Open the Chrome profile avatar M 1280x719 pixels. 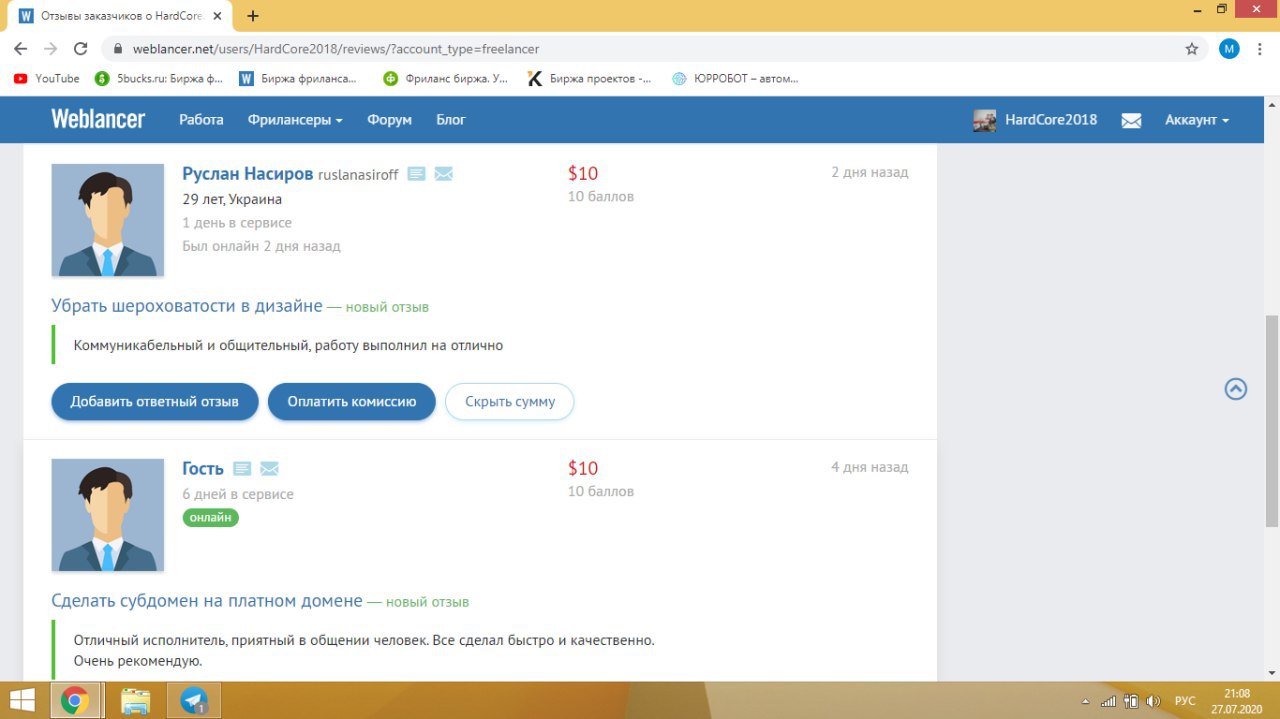pyautogui.click(x=1229, y=48)
